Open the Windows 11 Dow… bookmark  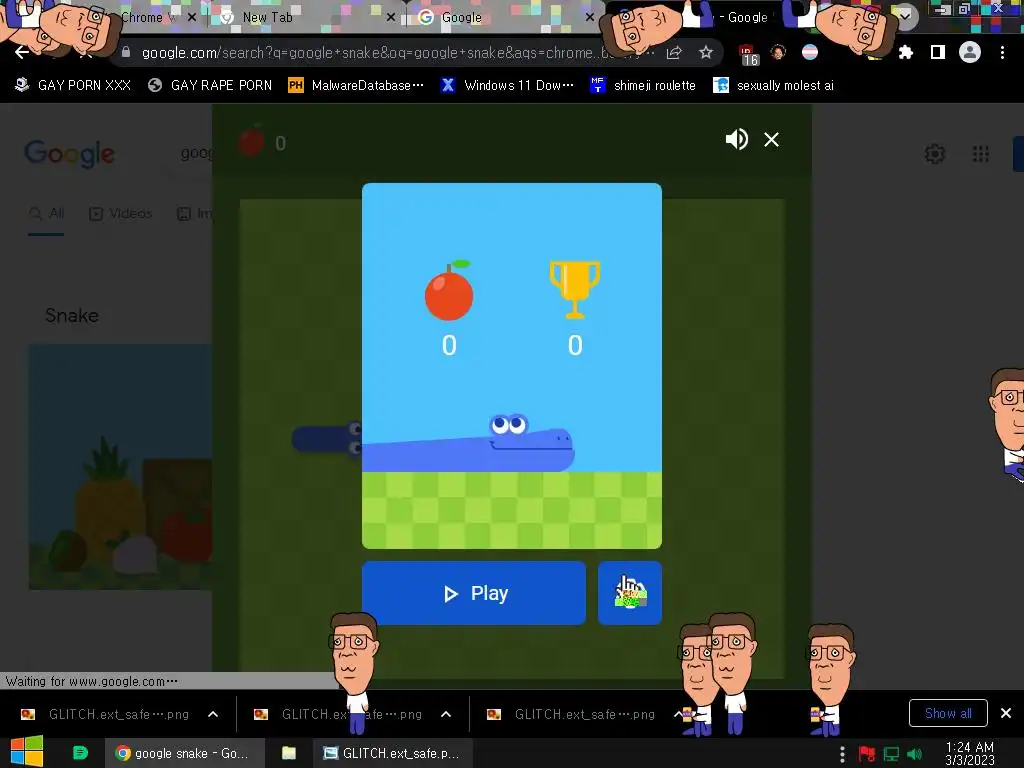coord(507,86)
